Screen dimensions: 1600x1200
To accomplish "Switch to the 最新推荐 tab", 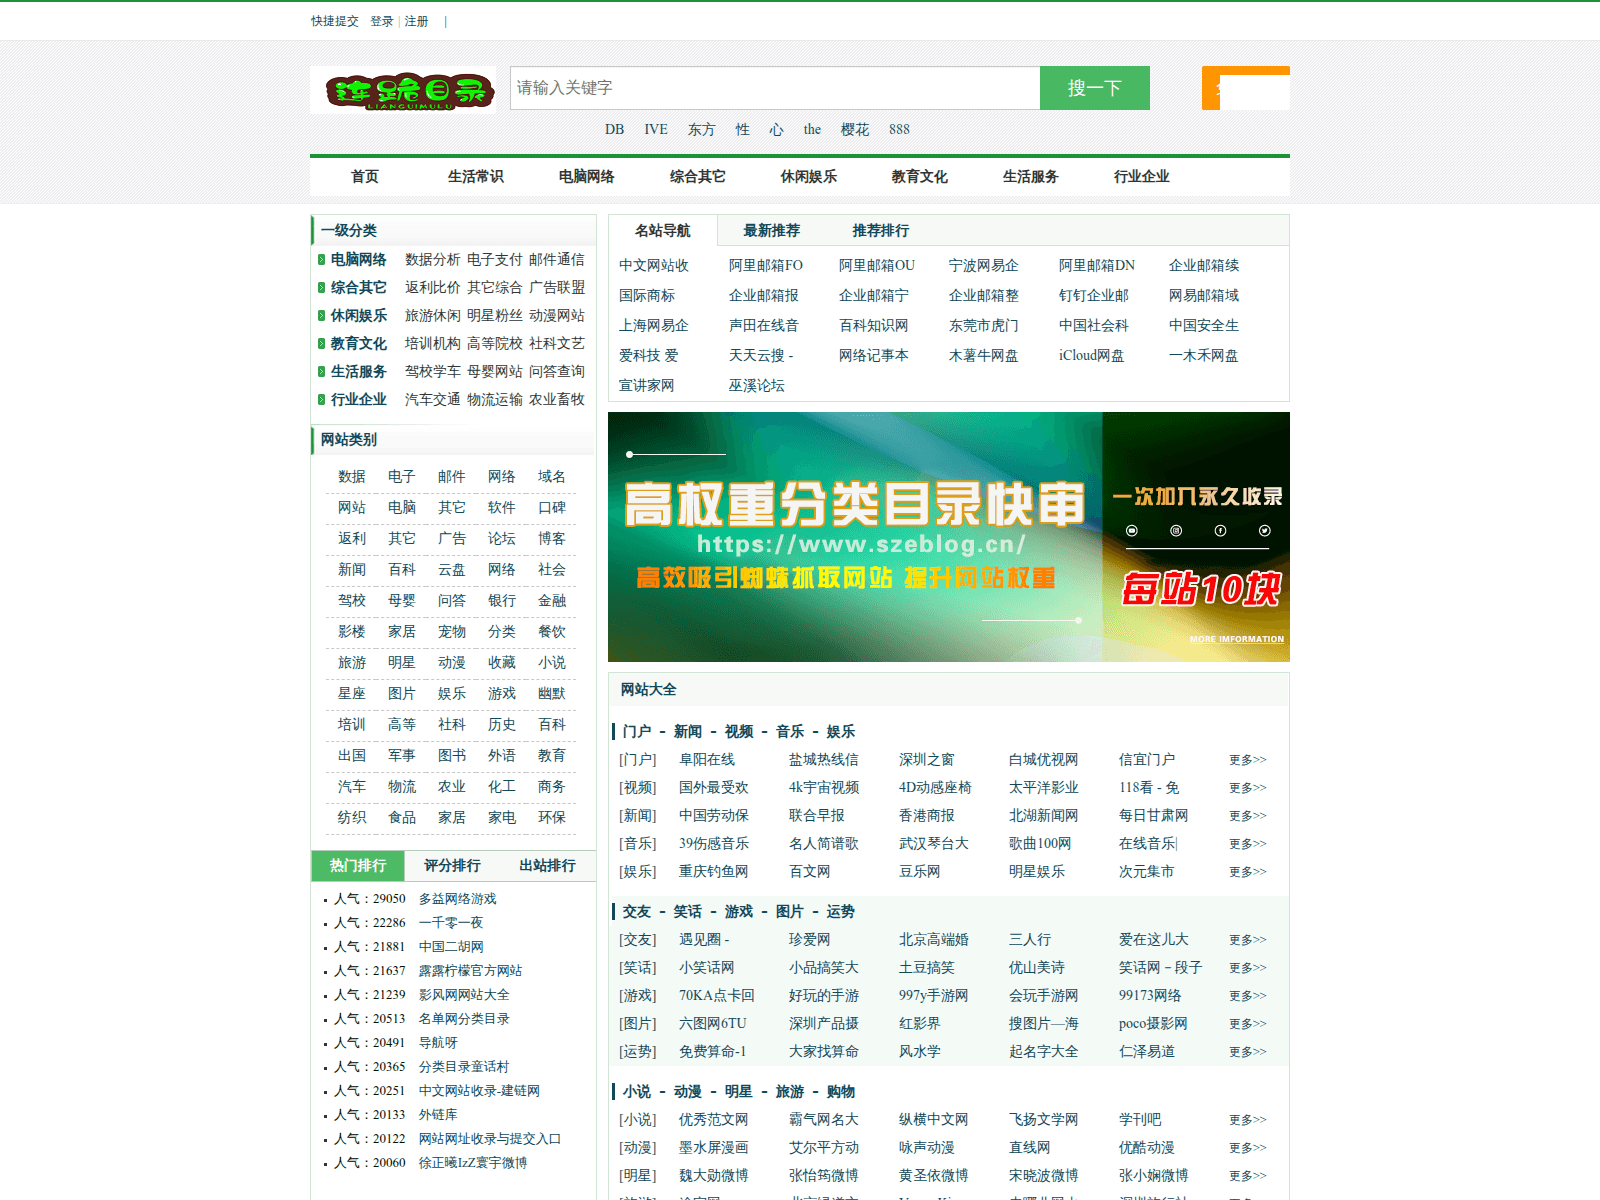I will pyautogui.click(x=771, y=231).
